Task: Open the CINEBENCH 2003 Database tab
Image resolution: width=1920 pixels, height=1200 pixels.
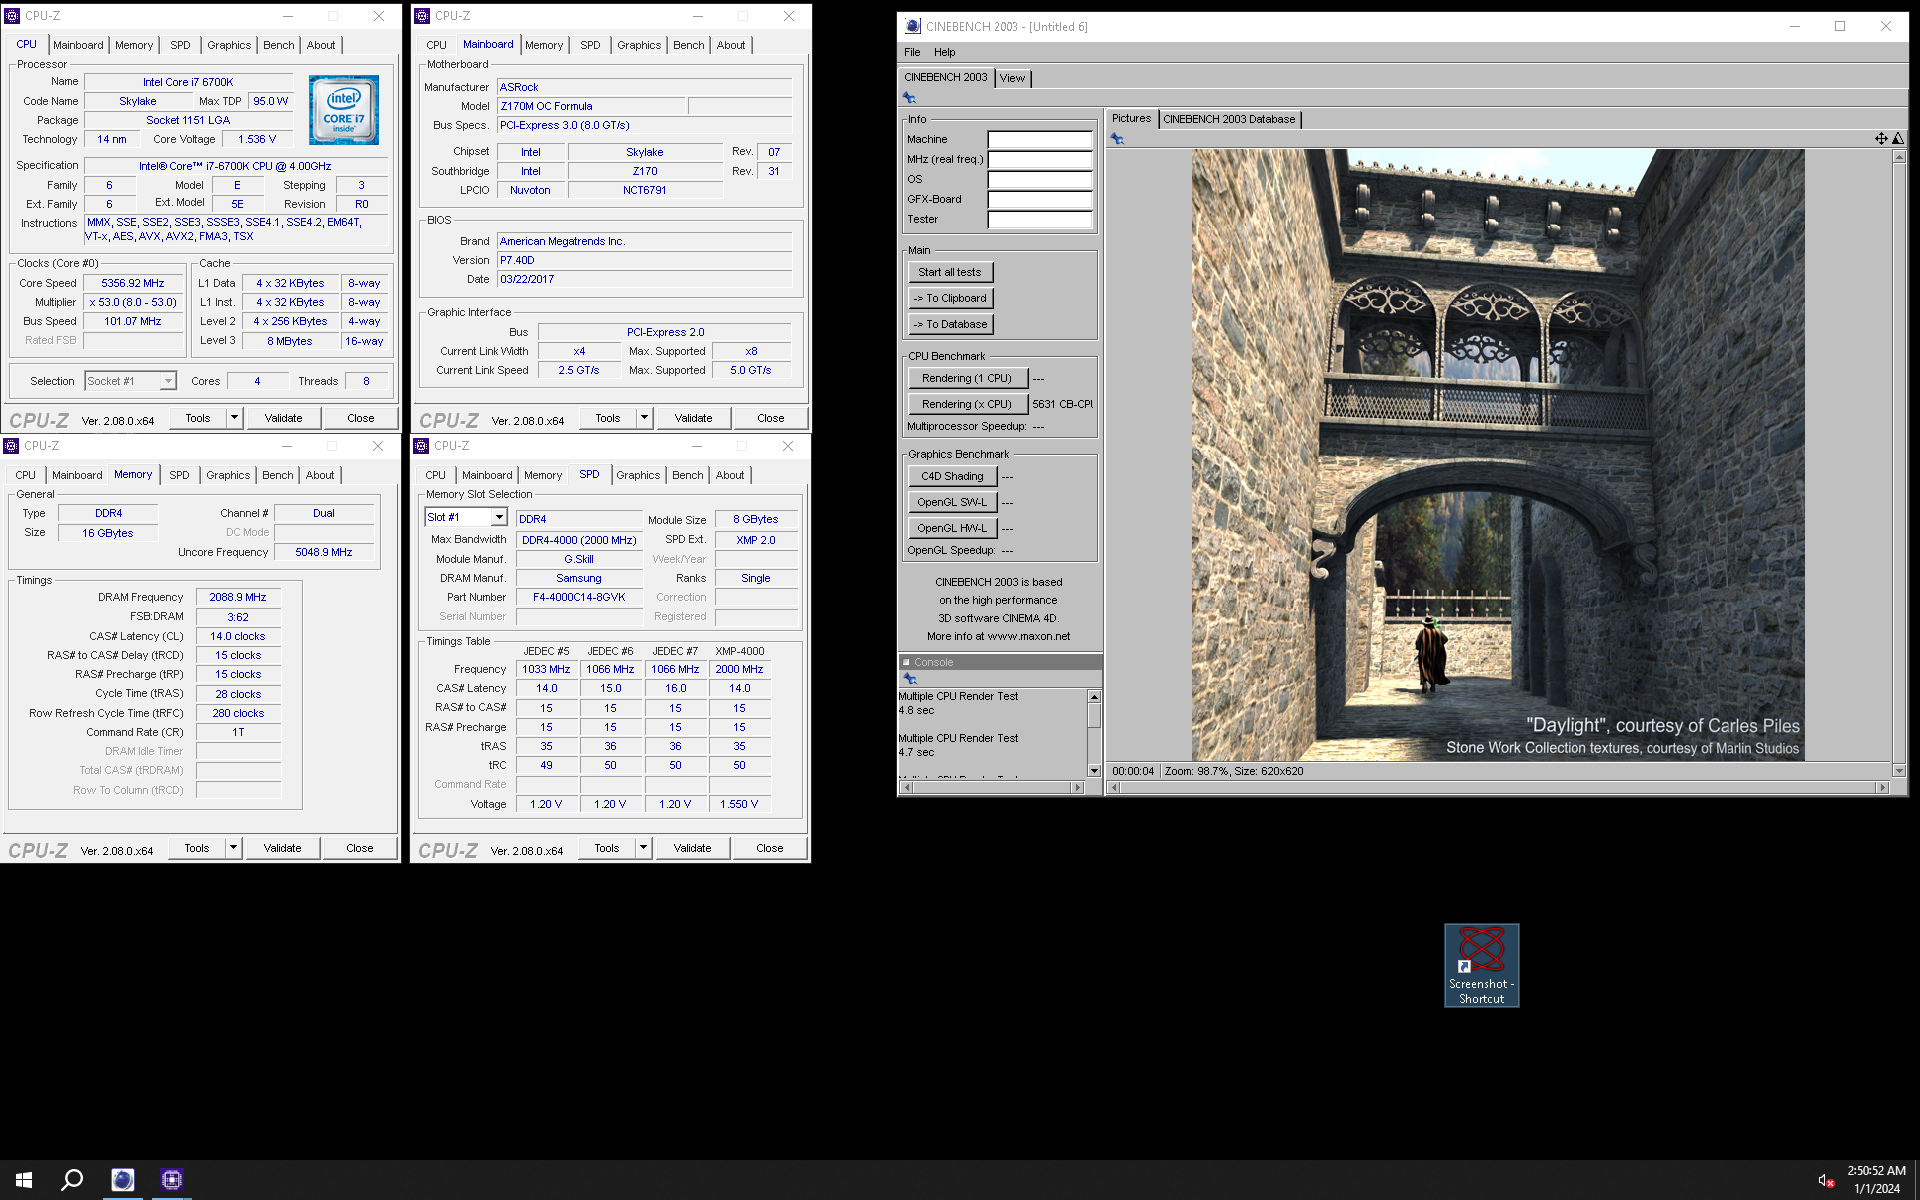Action: 1228,119
